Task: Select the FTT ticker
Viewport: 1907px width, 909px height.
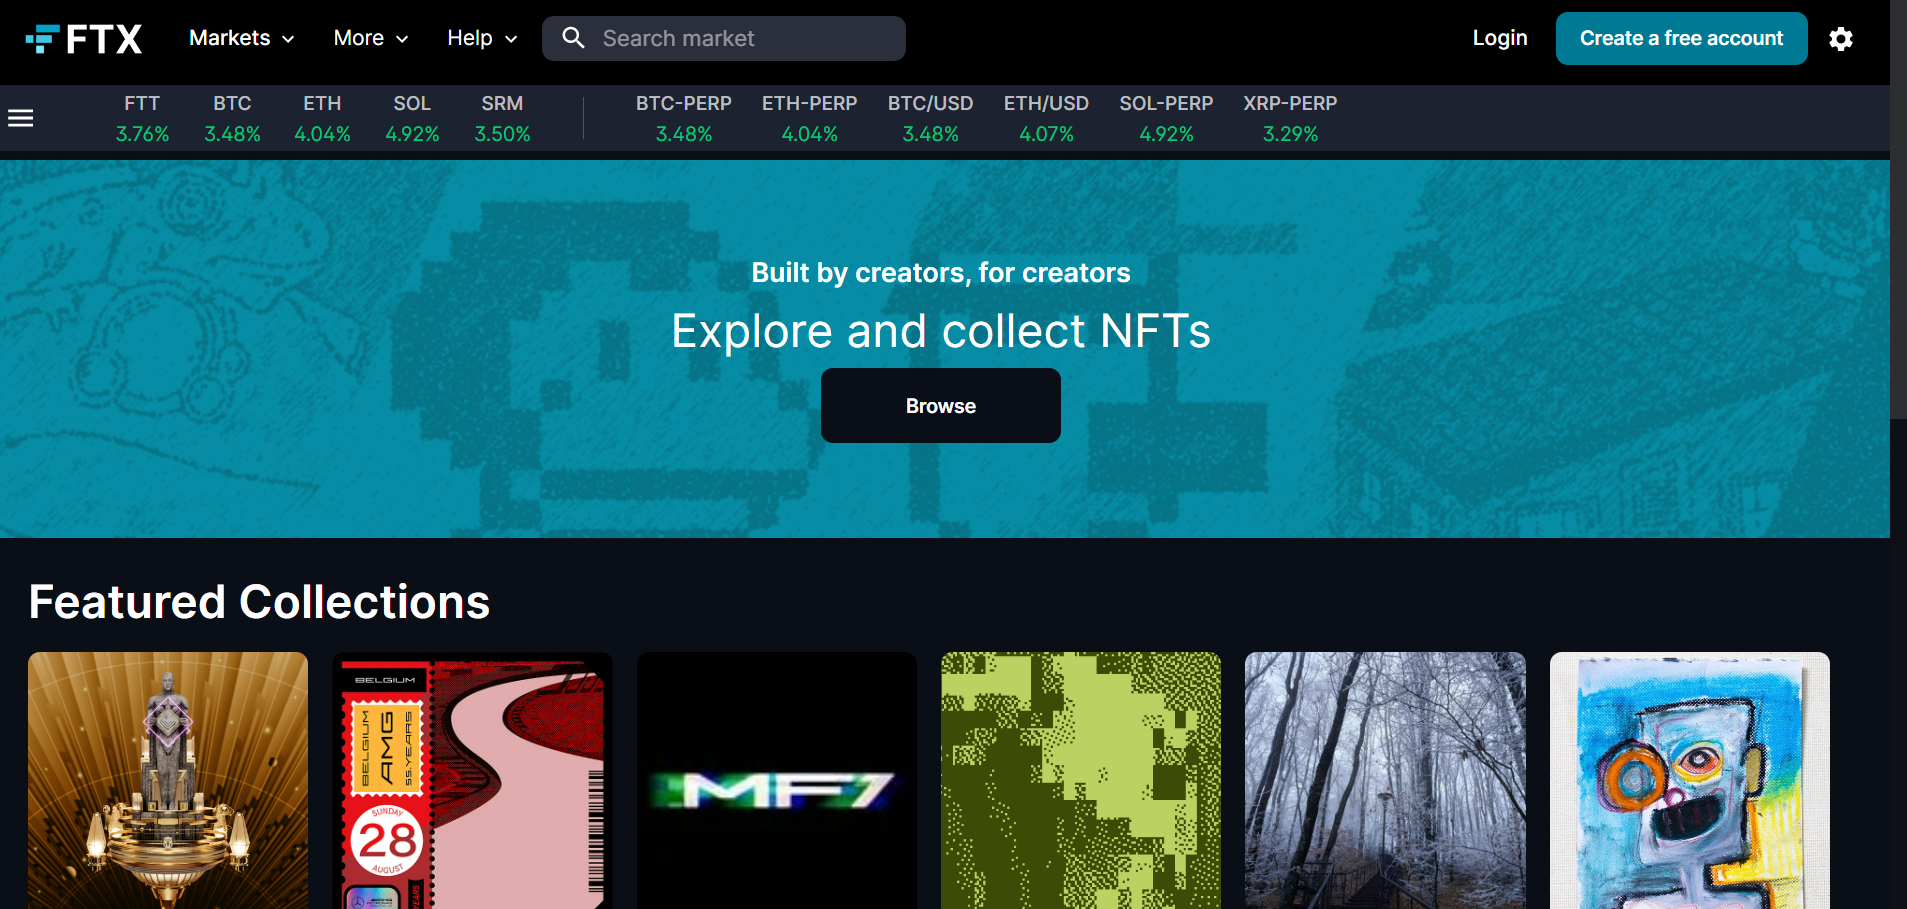Action: point(142,117)
